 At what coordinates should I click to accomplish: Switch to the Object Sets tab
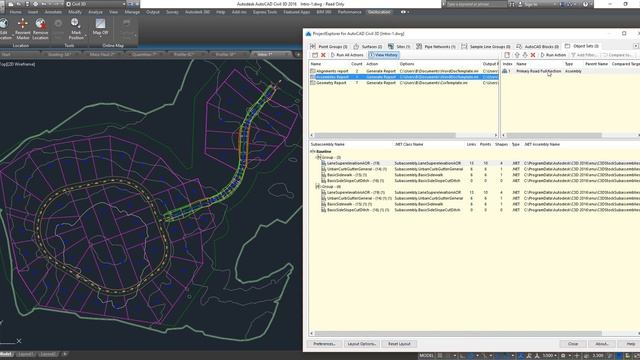[582, 46]
